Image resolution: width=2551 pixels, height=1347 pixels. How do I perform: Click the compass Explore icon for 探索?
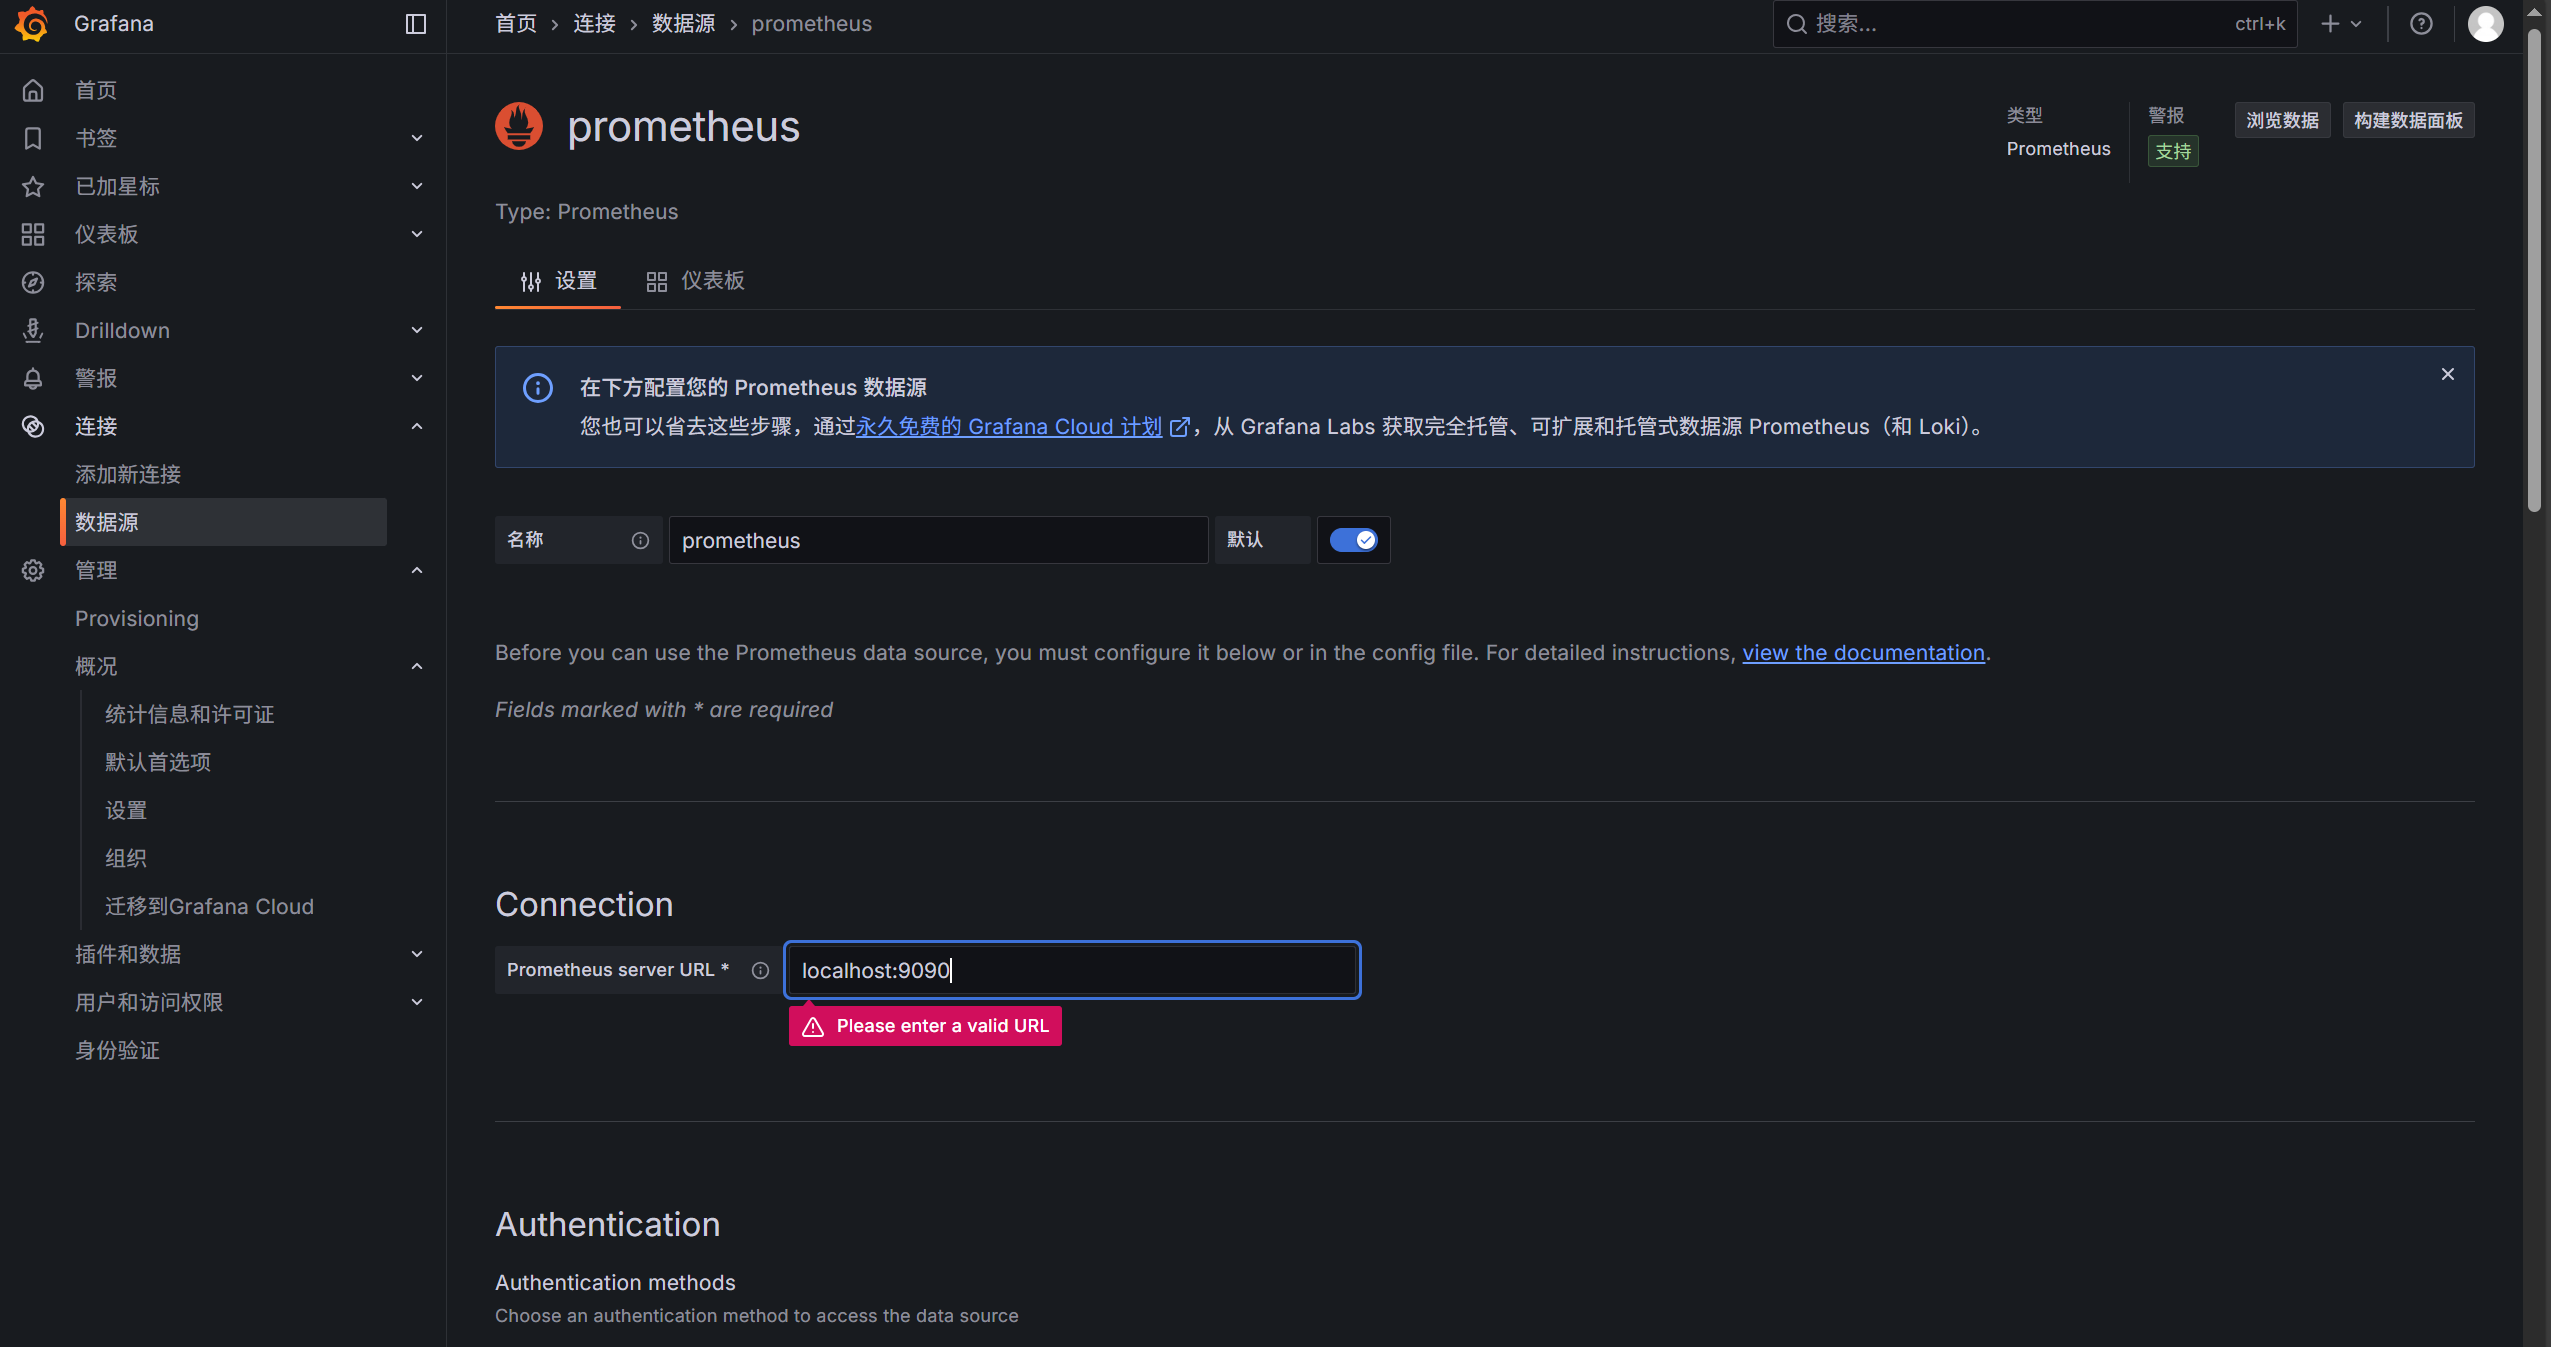pos(33,282)
